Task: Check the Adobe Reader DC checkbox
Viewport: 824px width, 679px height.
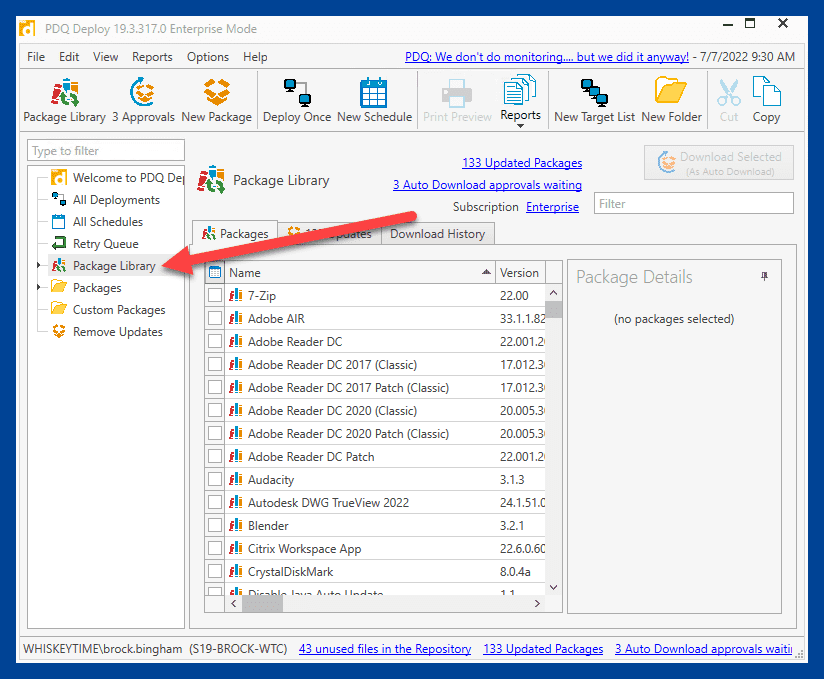Action: pyautogui.click(x=214, y=342)
